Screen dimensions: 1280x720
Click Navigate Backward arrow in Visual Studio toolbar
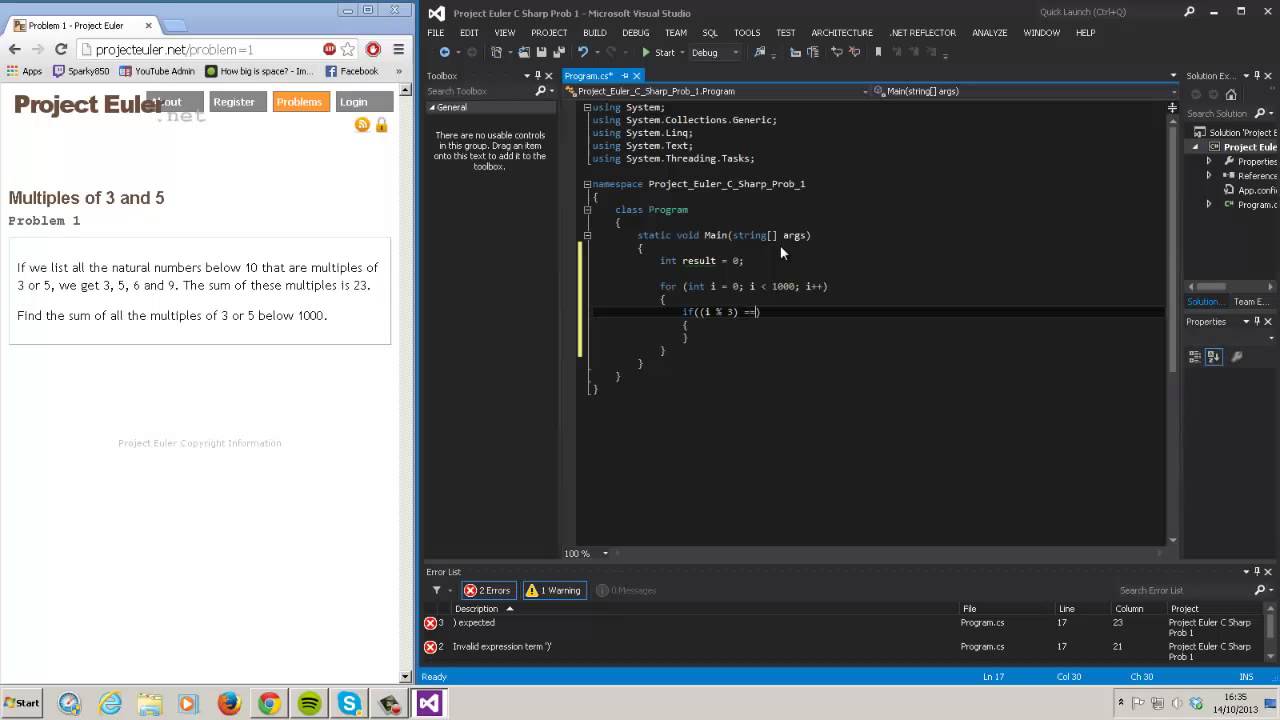click(445, 52)
